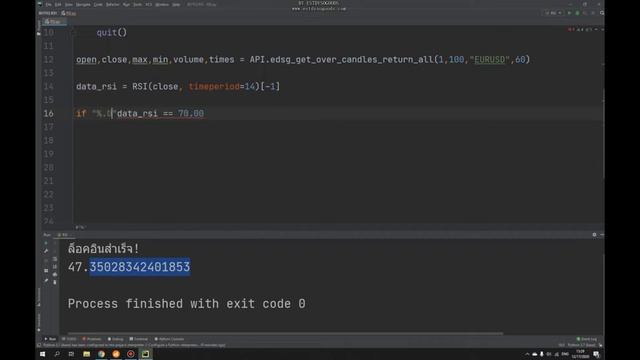Click the Thai login success message
The width and height of the screenshot is (640, 360).
click(103, 249)
